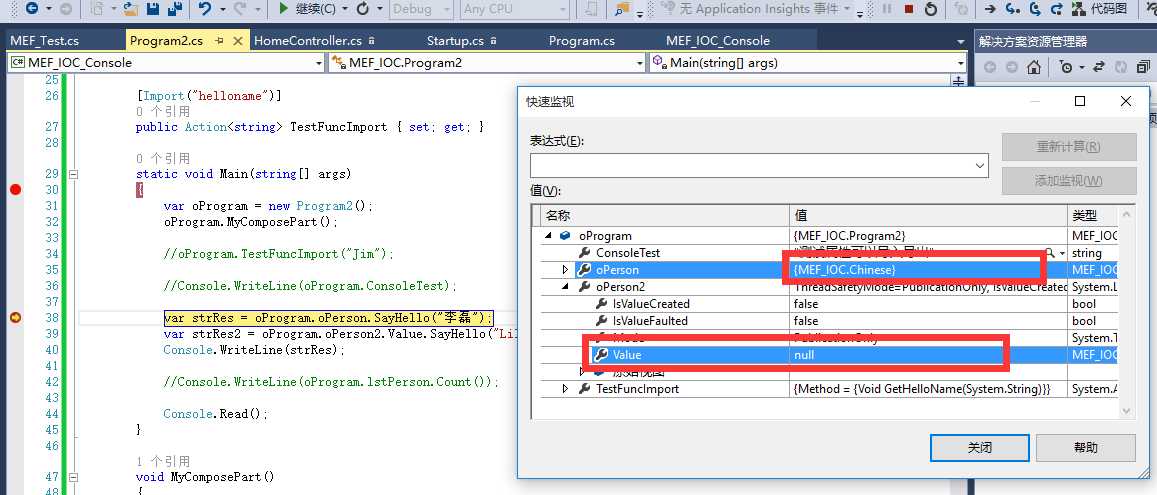Click the Sync with Active Document icon

point(1099,67)
